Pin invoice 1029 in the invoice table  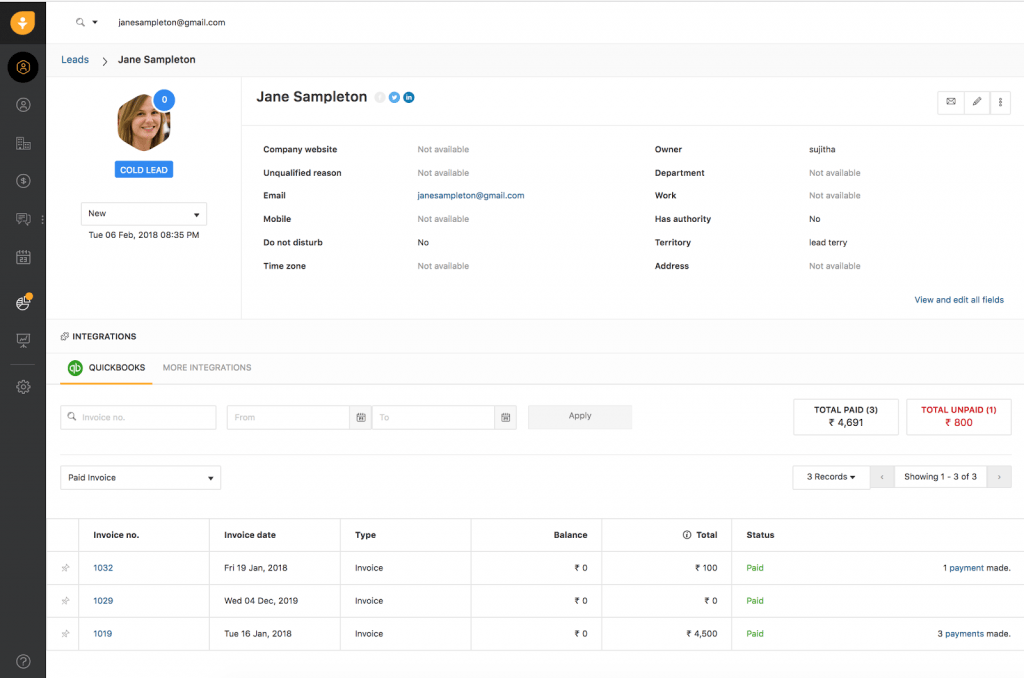tap(63, 600)
